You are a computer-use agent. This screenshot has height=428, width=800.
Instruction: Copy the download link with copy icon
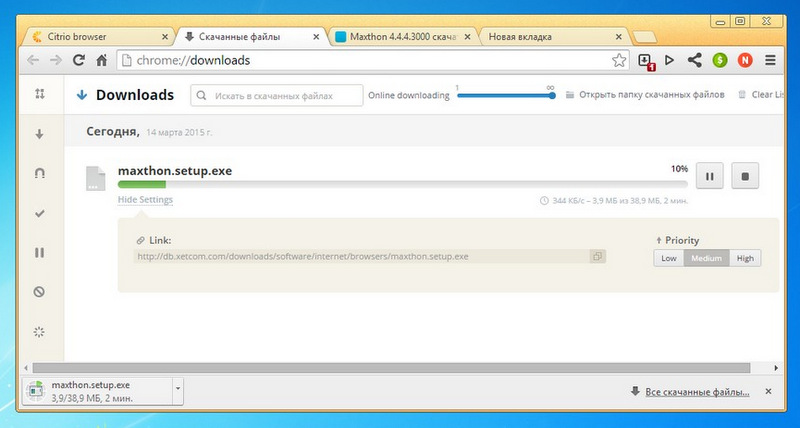click(597, 256)
